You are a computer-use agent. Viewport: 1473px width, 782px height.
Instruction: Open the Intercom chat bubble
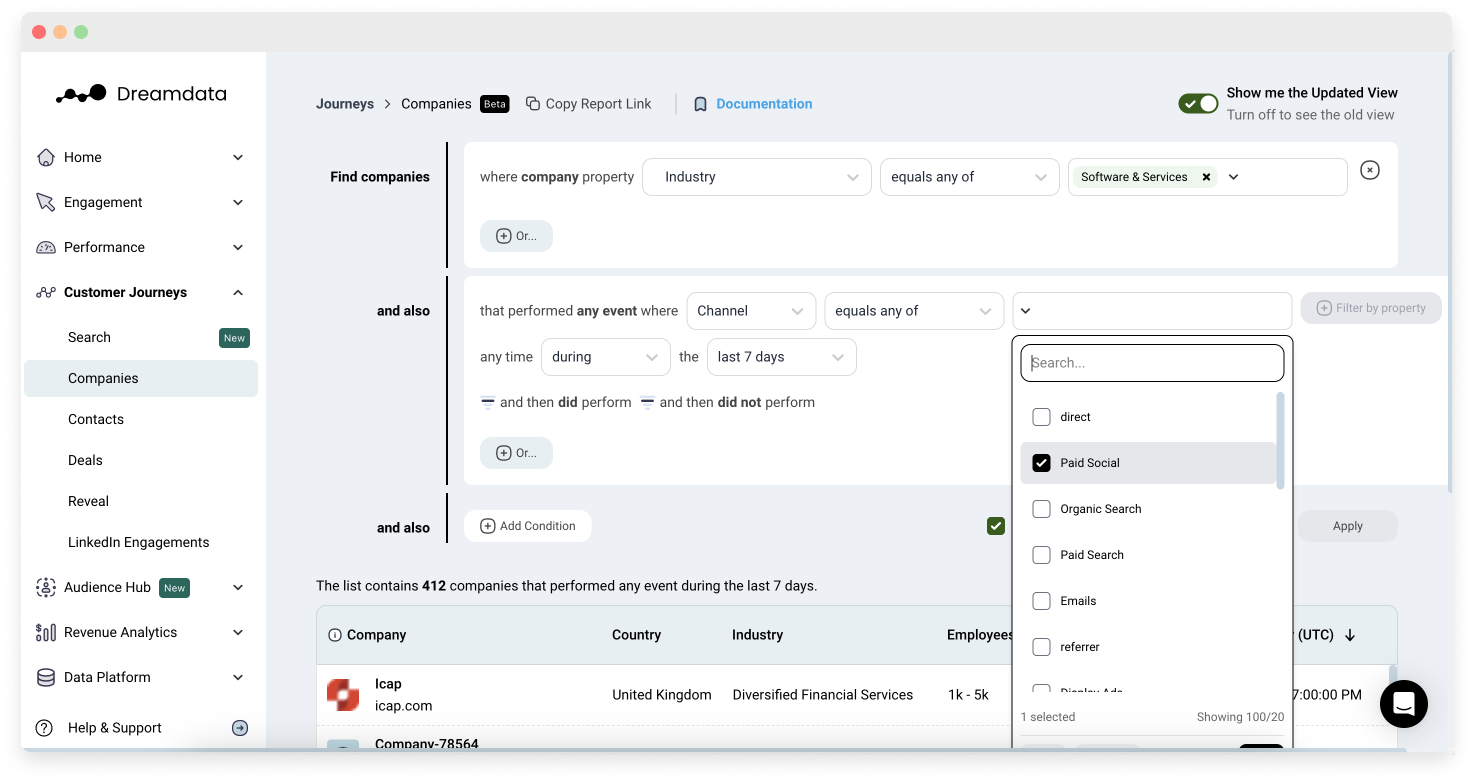click(x=1403, y=704)
